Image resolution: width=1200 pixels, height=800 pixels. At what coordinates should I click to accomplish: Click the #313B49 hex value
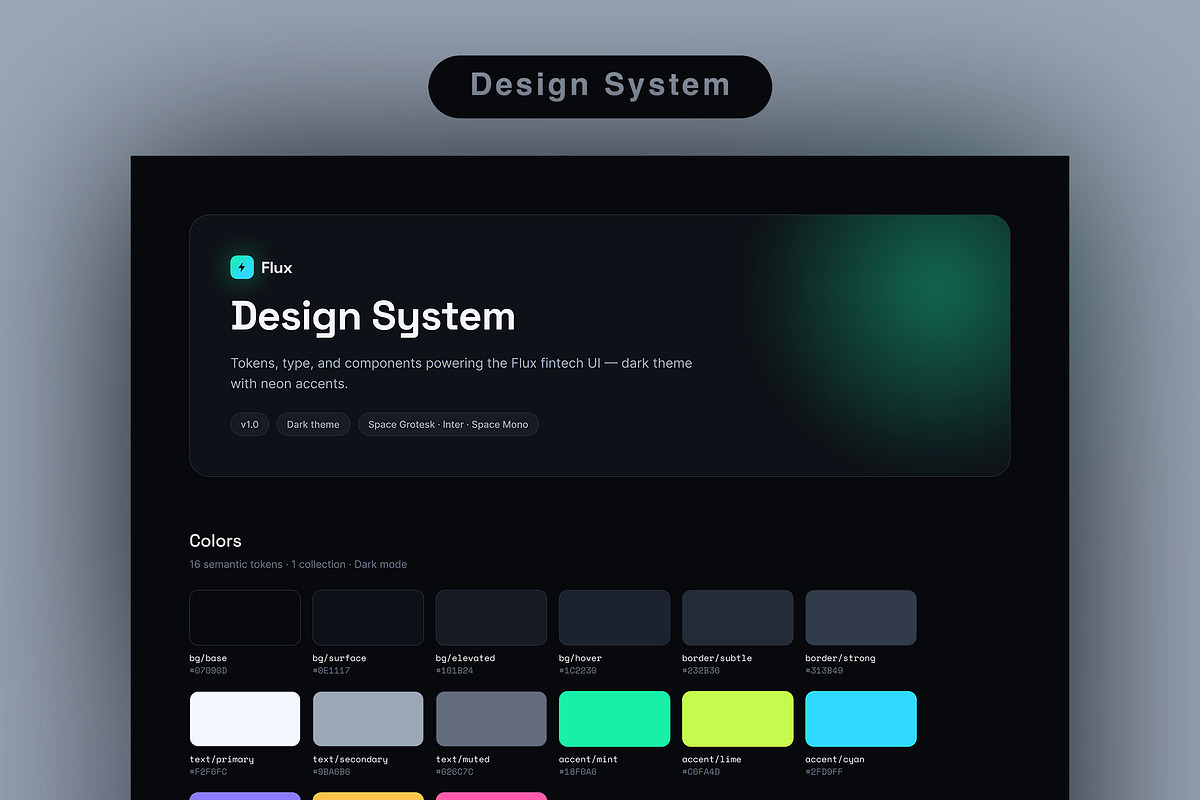pyautogui.click(x=824, y=671)
